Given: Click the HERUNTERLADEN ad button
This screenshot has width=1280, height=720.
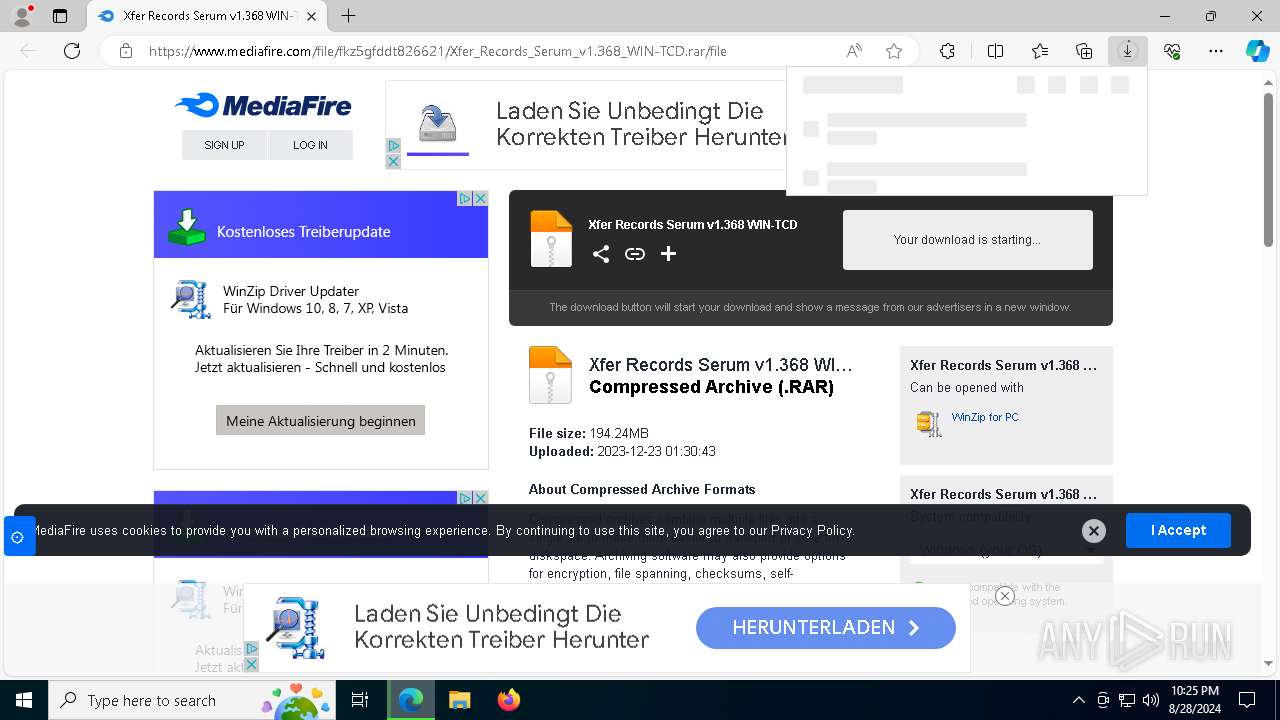Looking at the screenshot, I should click(826, 628).
